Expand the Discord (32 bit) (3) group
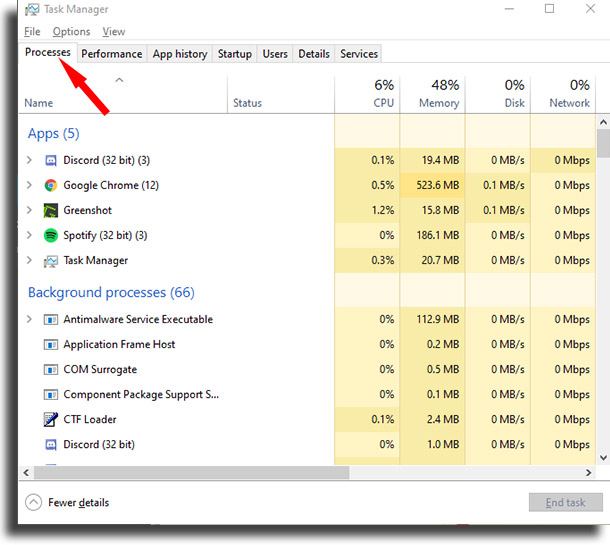610x545 pixels. (x=29, y=160)
